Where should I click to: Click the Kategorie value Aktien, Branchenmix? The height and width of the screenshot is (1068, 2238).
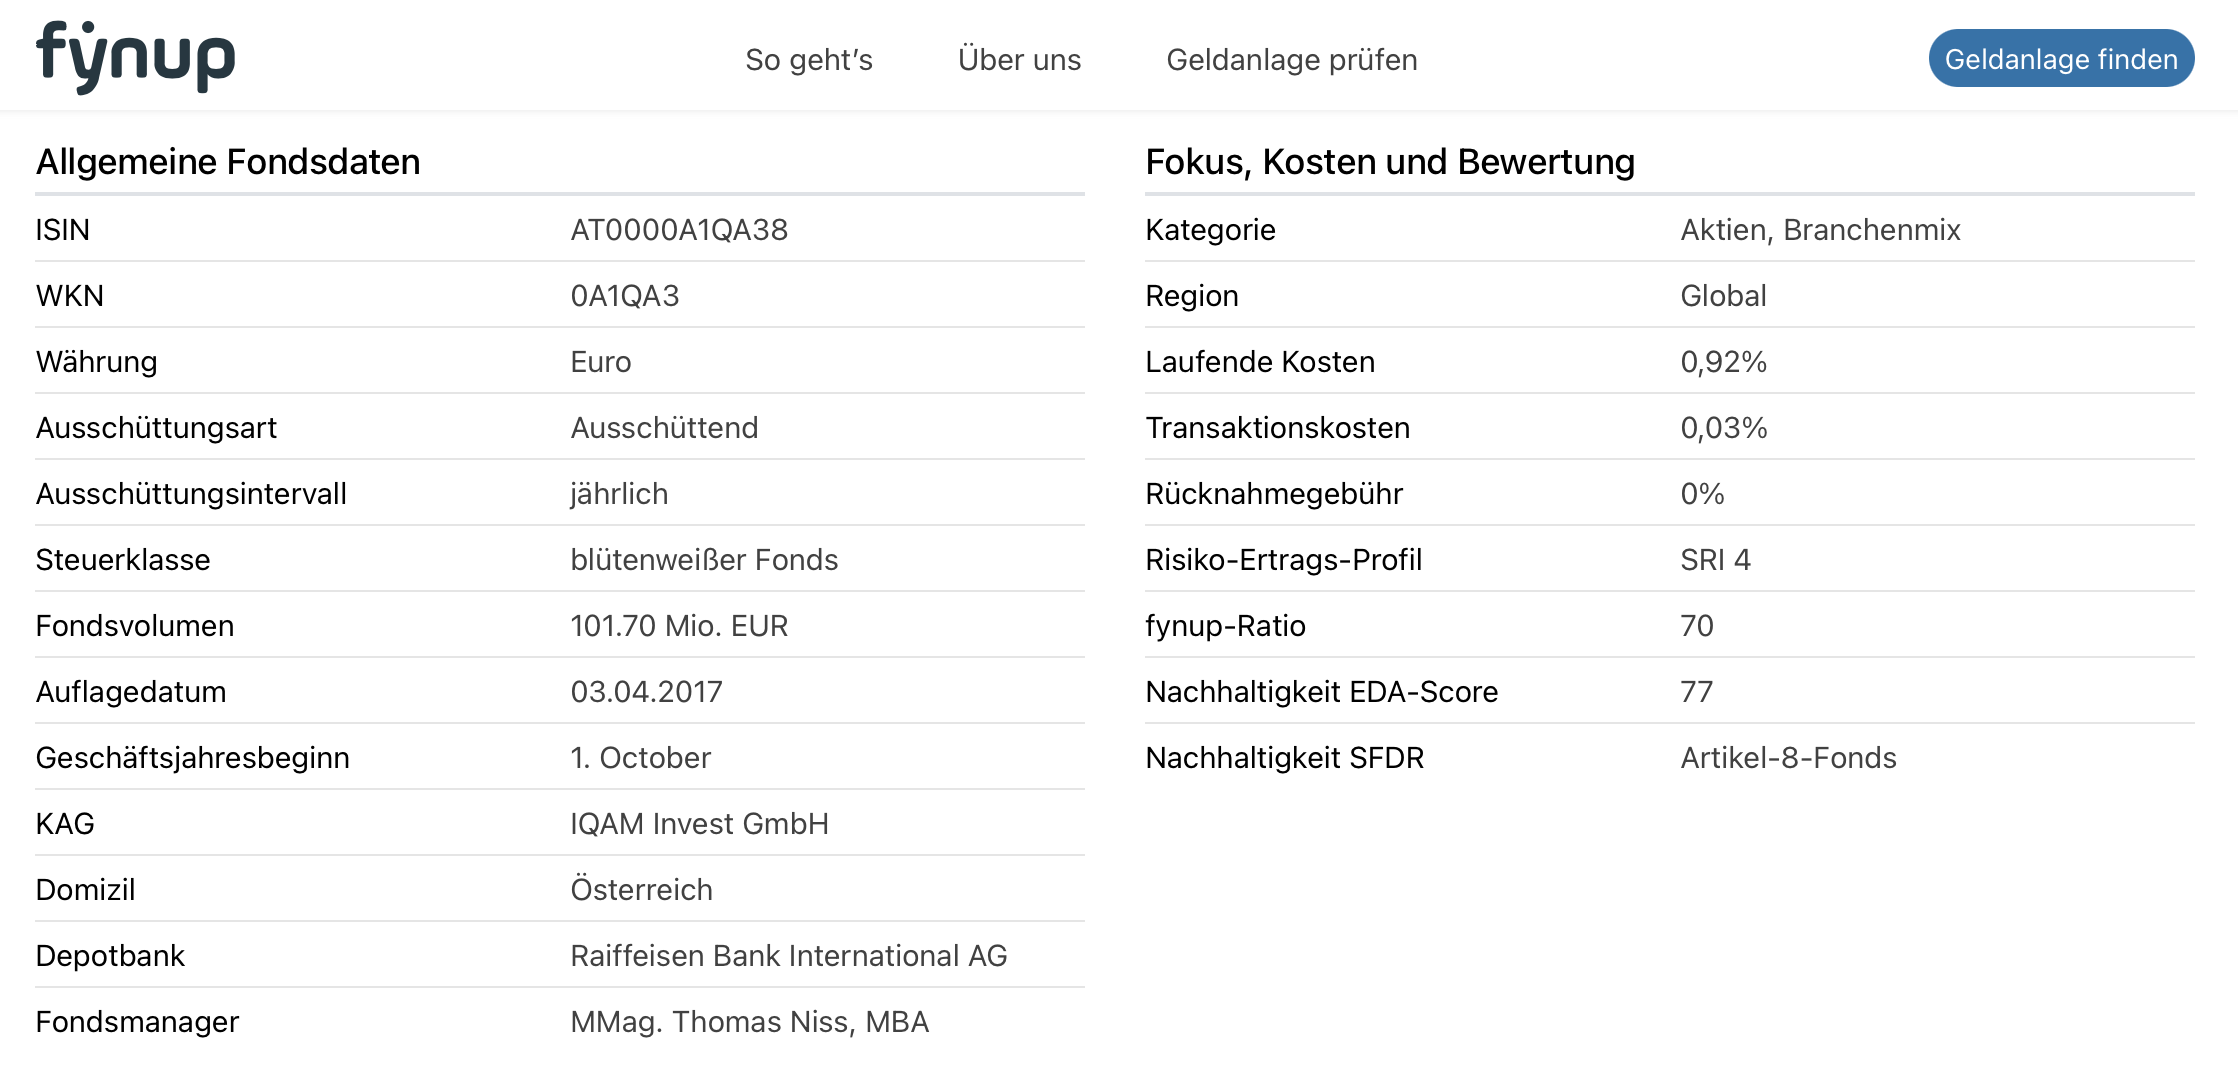[x=1819, y=230]
